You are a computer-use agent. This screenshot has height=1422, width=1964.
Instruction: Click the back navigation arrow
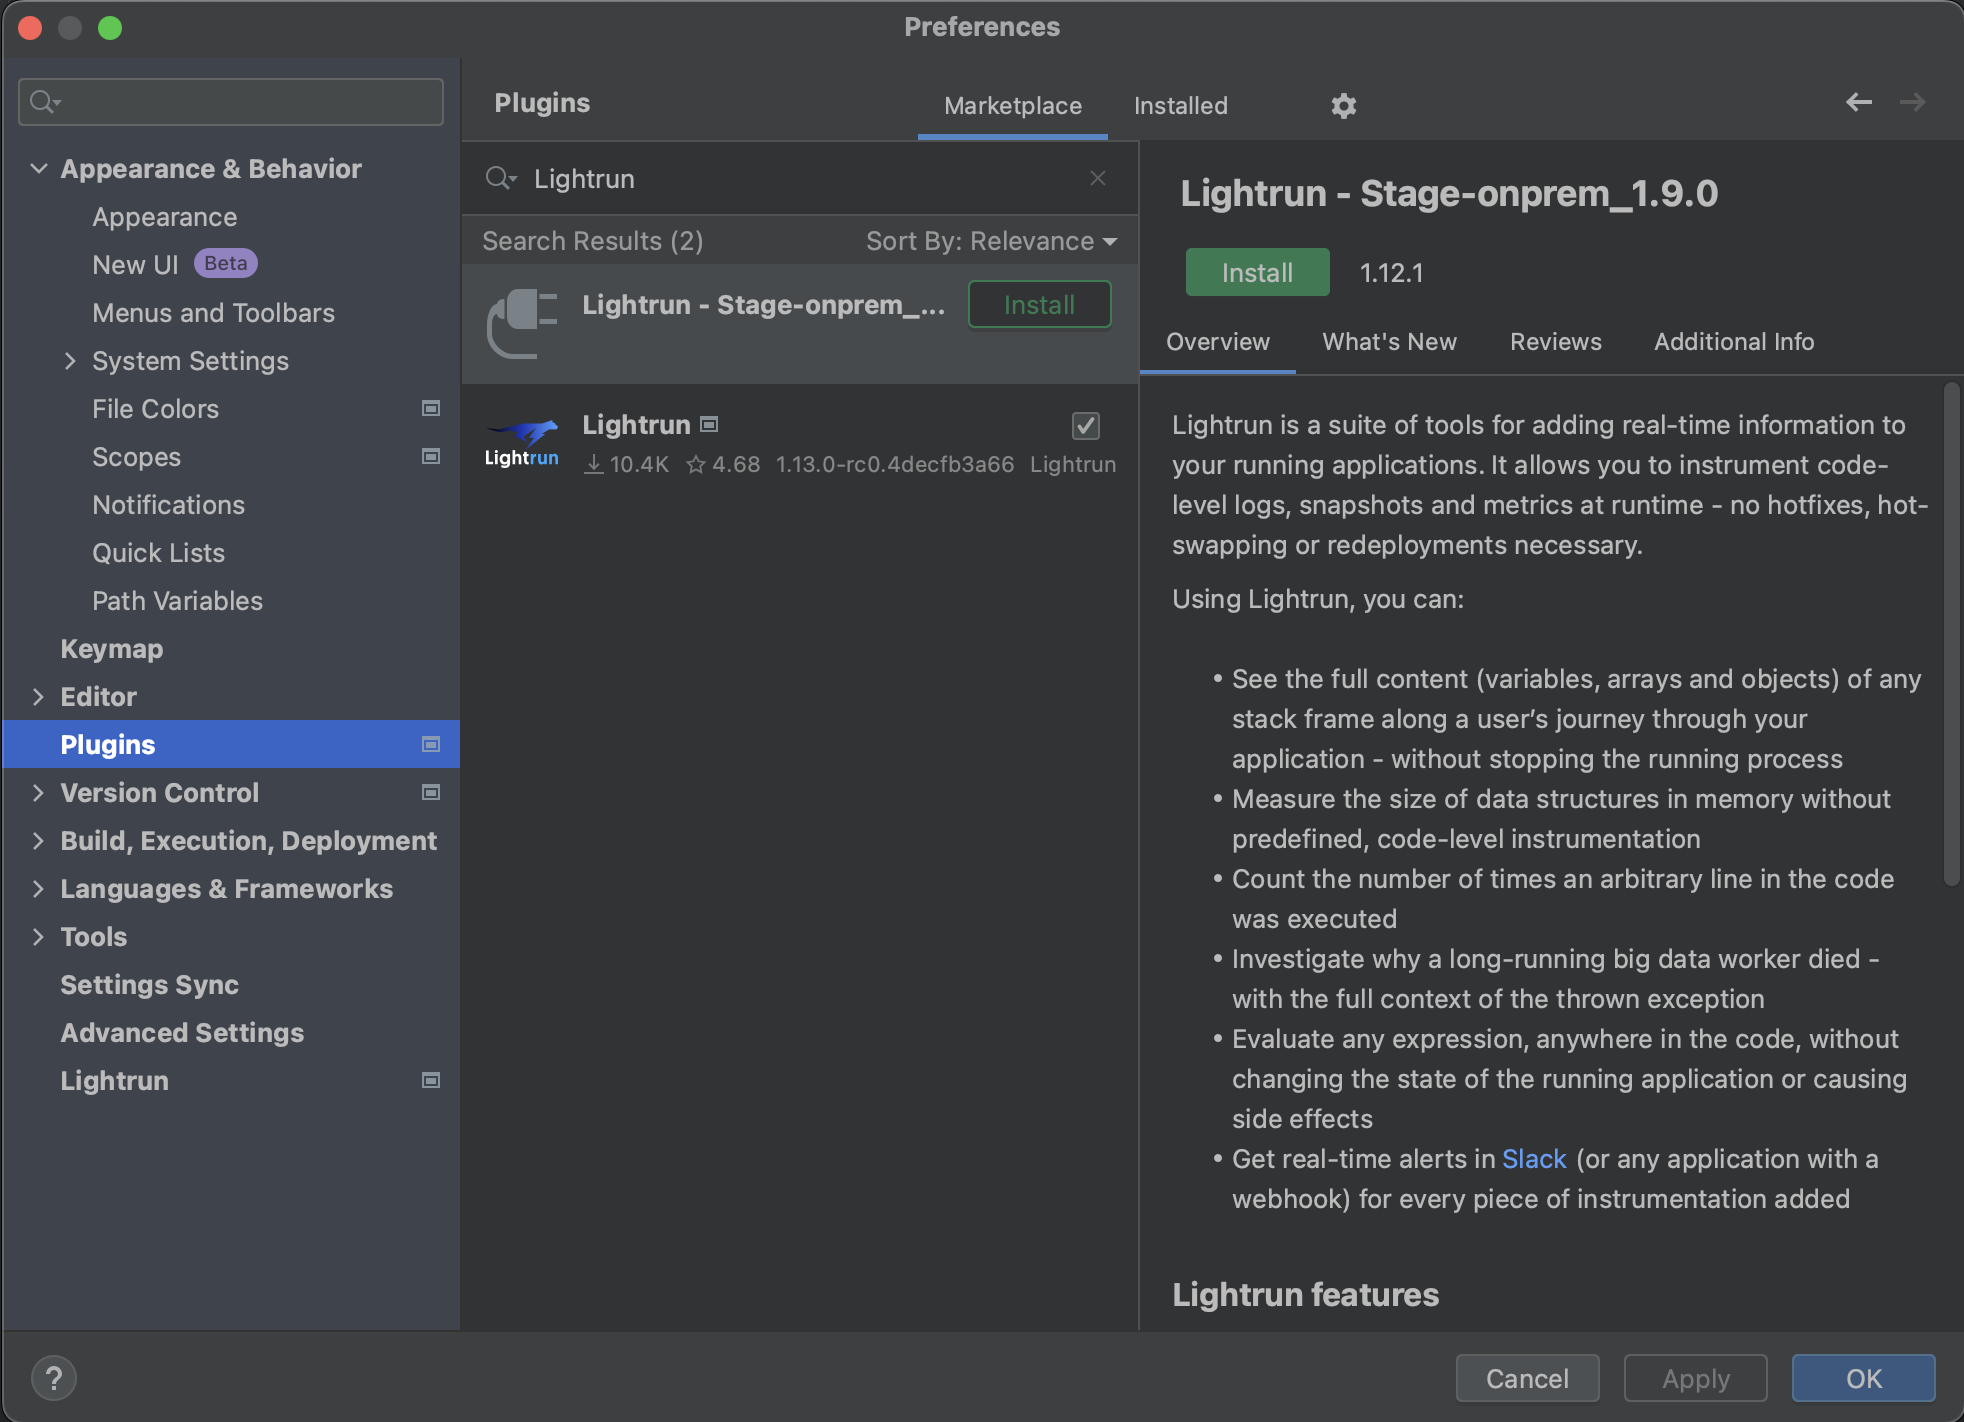[x=1858, y=102]
